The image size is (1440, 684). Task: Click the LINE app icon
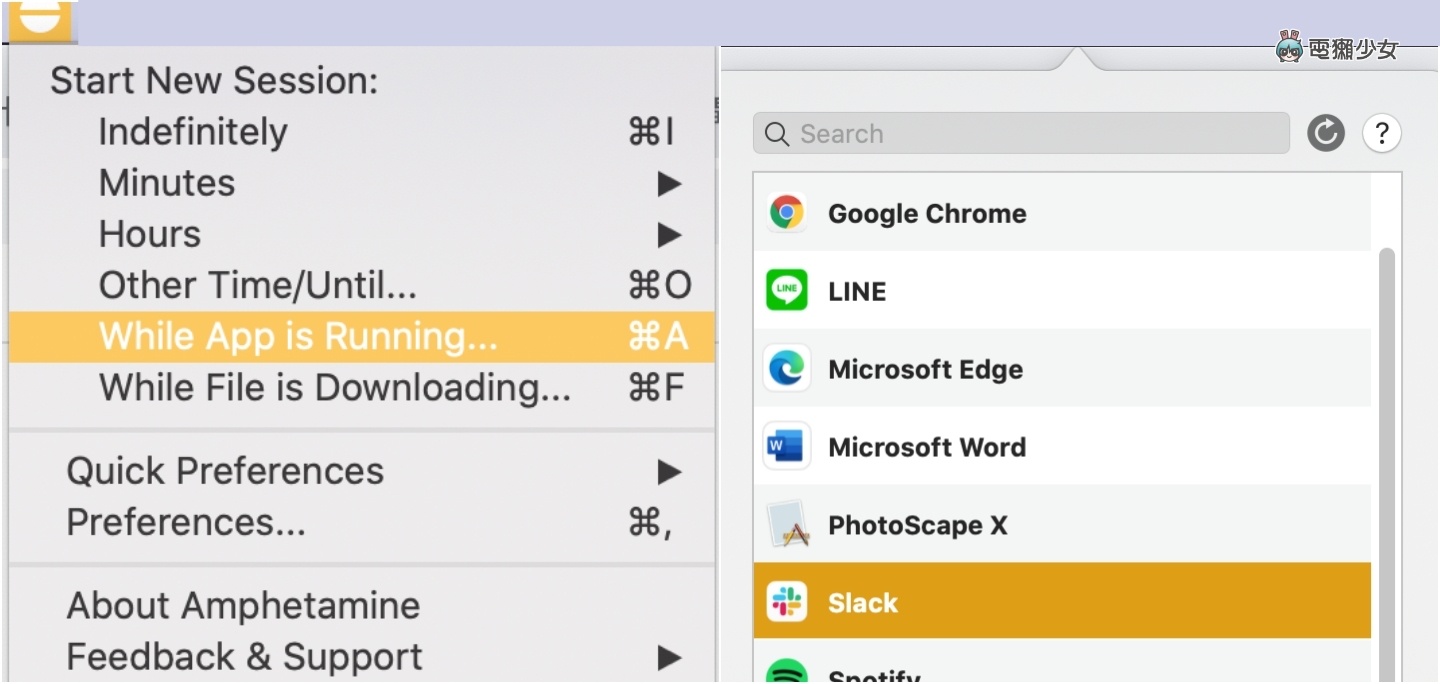point(787,291)
